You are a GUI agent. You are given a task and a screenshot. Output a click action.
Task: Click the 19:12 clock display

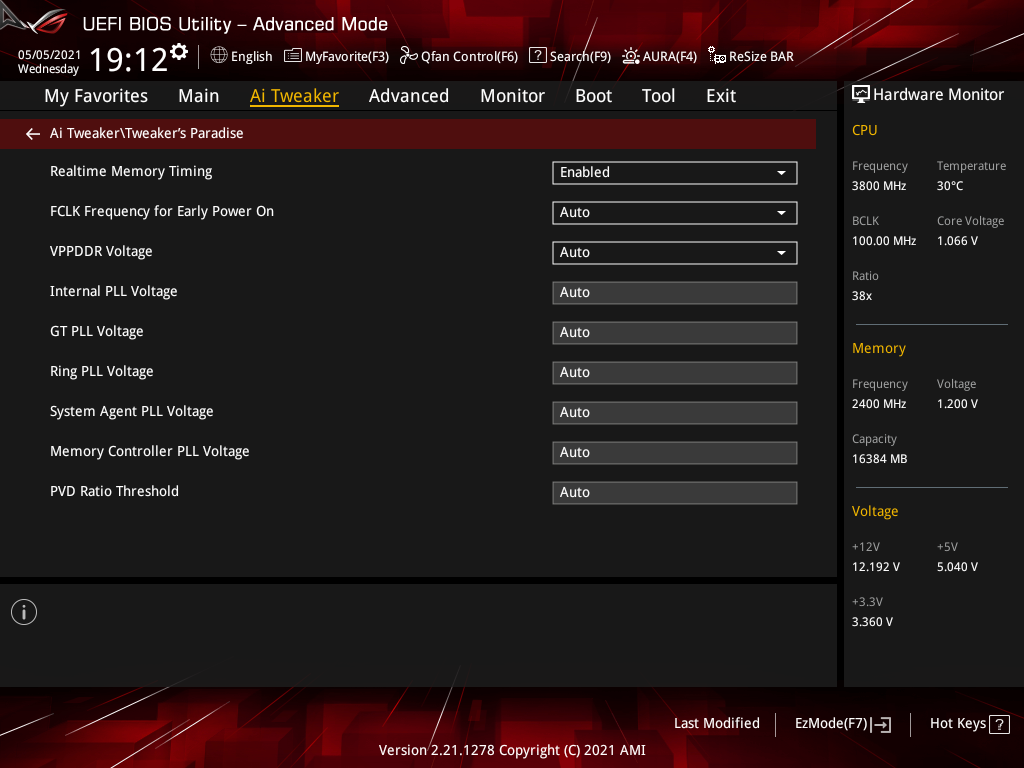[x=129, y=59]
